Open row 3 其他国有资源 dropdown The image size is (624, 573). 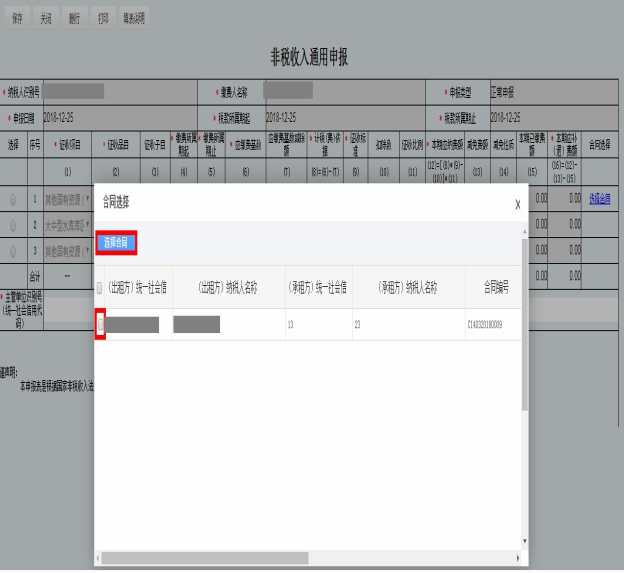pos(67,251)
